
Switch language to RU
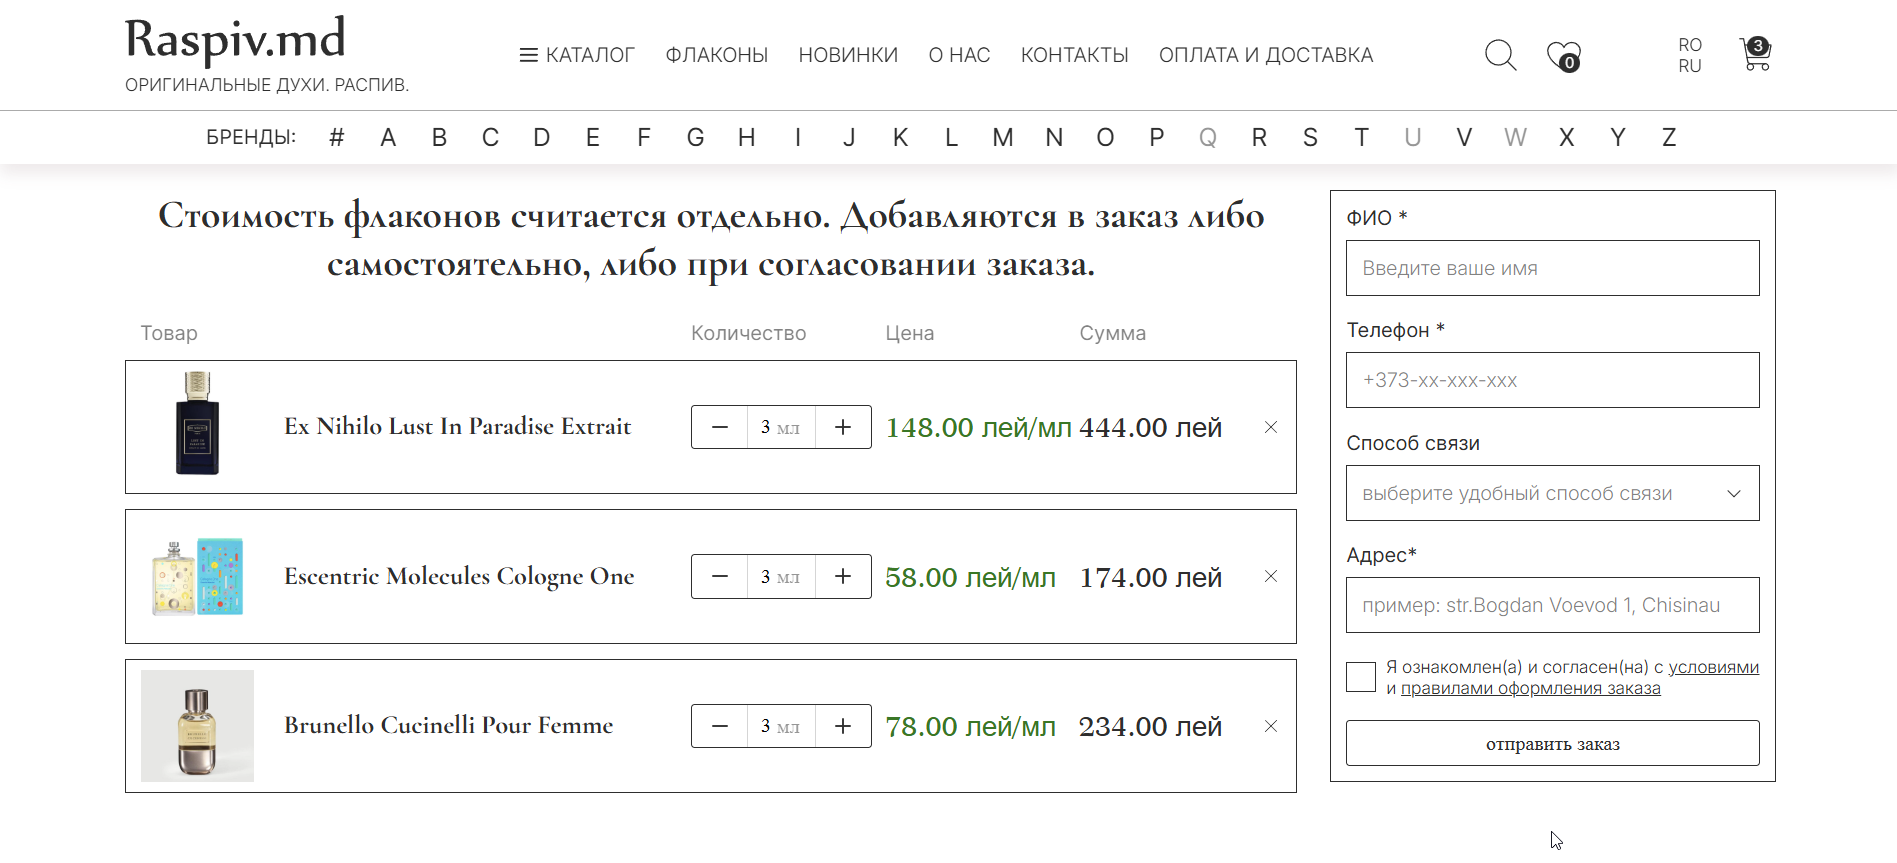1690,66
